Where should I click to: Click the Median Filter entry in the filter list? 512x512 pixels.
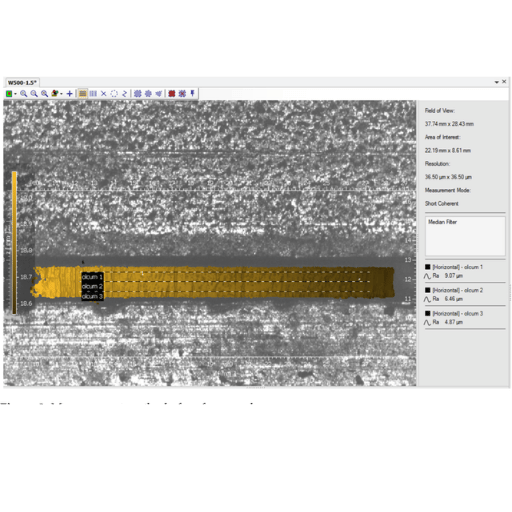pyautogui.click(x=442, y=222)
